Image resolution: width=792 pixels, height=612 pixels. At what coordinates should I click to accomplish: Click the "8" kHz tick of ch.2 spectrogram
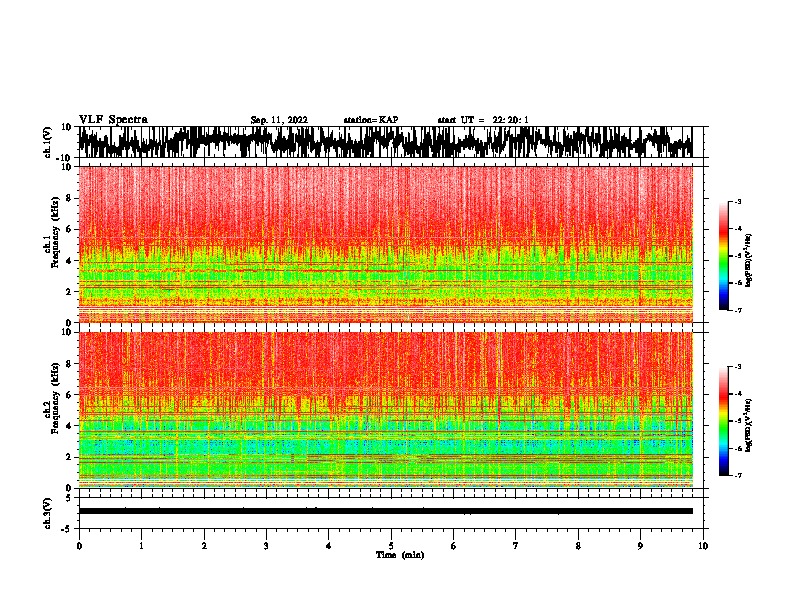(69, 364)
